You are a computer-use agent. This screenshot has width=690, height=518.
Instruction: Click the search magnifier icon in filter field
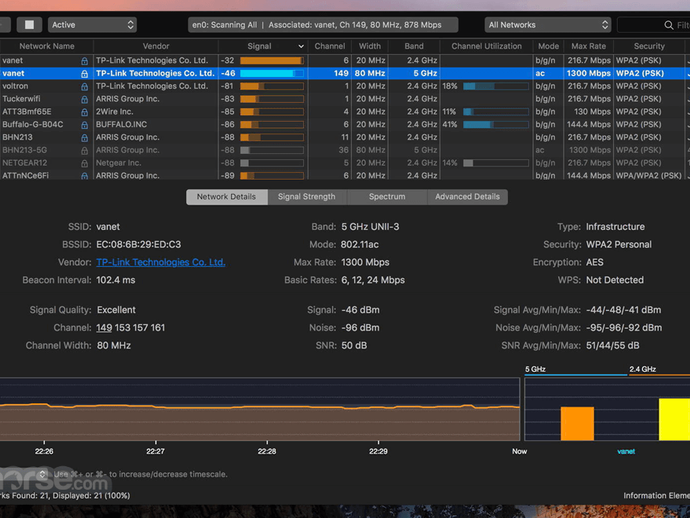coord(668,25)
